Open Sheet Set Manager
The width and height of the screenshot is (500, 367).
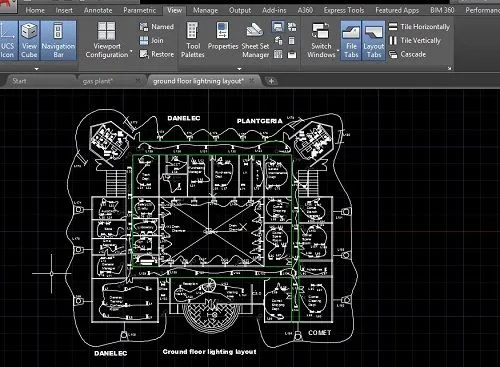click(x=255, y=40)
